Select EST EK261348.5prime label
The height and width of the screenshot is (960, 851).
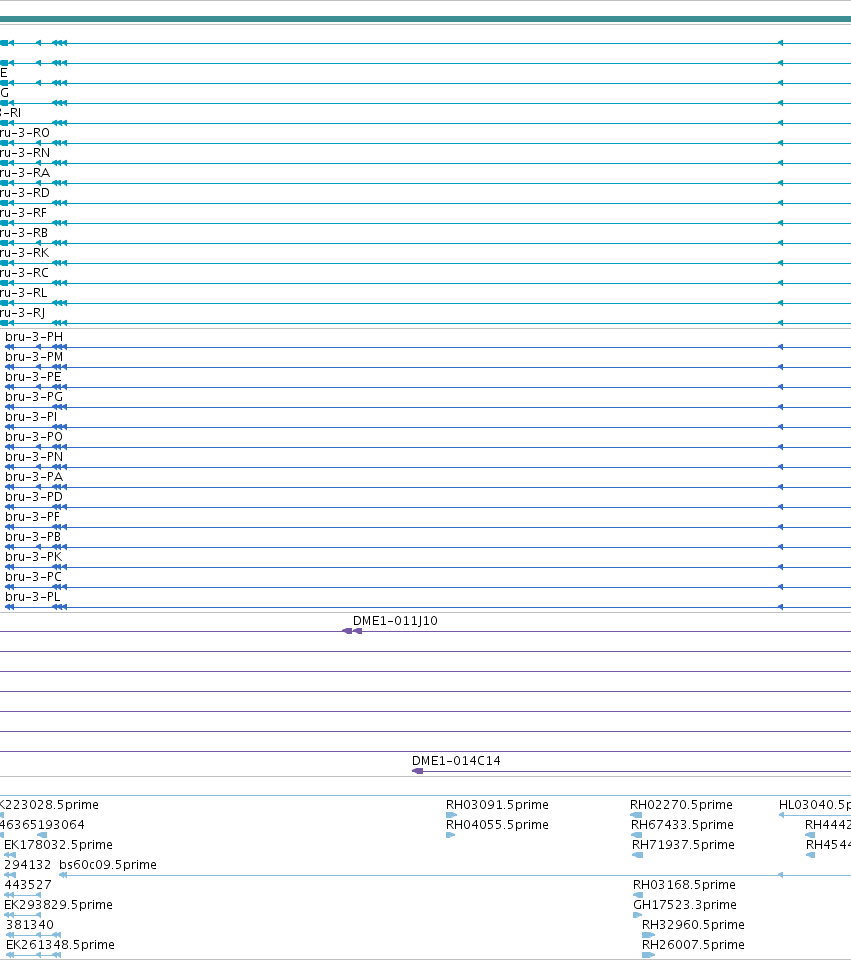pos(60,945)
